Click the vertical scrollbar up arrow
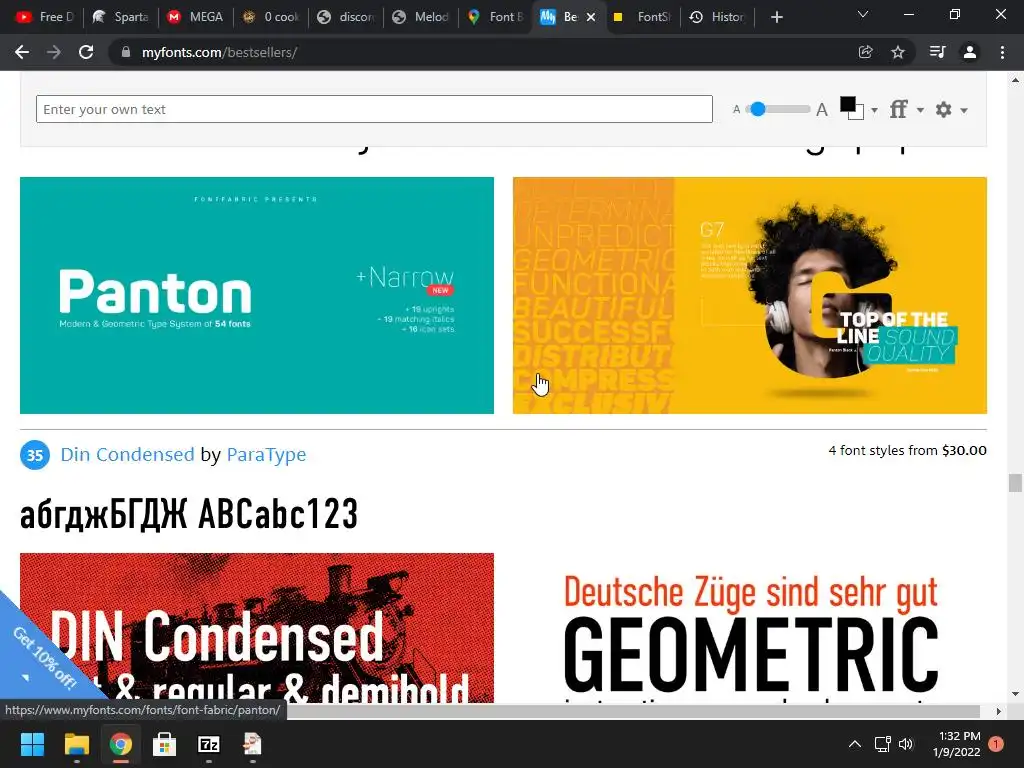The height and width of the screenshot is (768, 1024). (x=1015, y=80)
